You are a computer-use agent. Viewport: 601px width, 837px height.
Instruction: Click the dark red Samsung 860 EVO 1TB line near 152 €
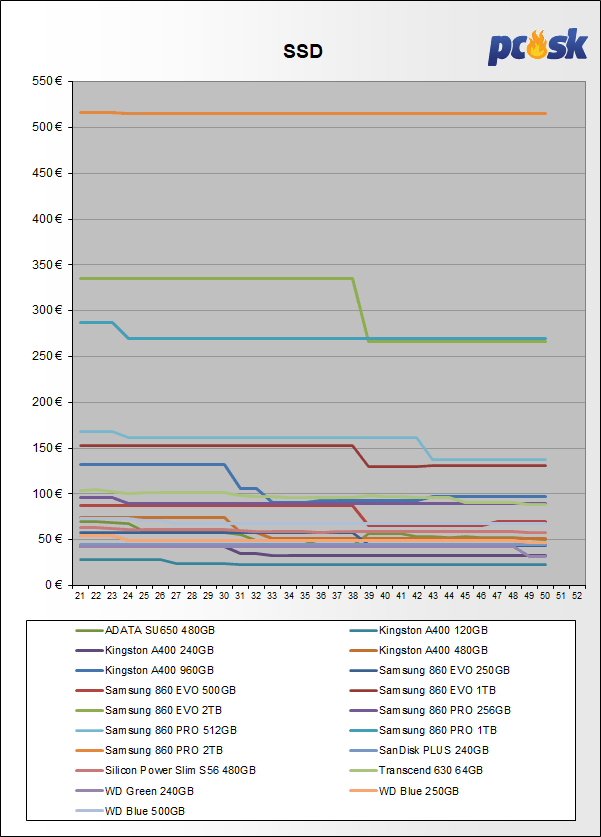216,446
